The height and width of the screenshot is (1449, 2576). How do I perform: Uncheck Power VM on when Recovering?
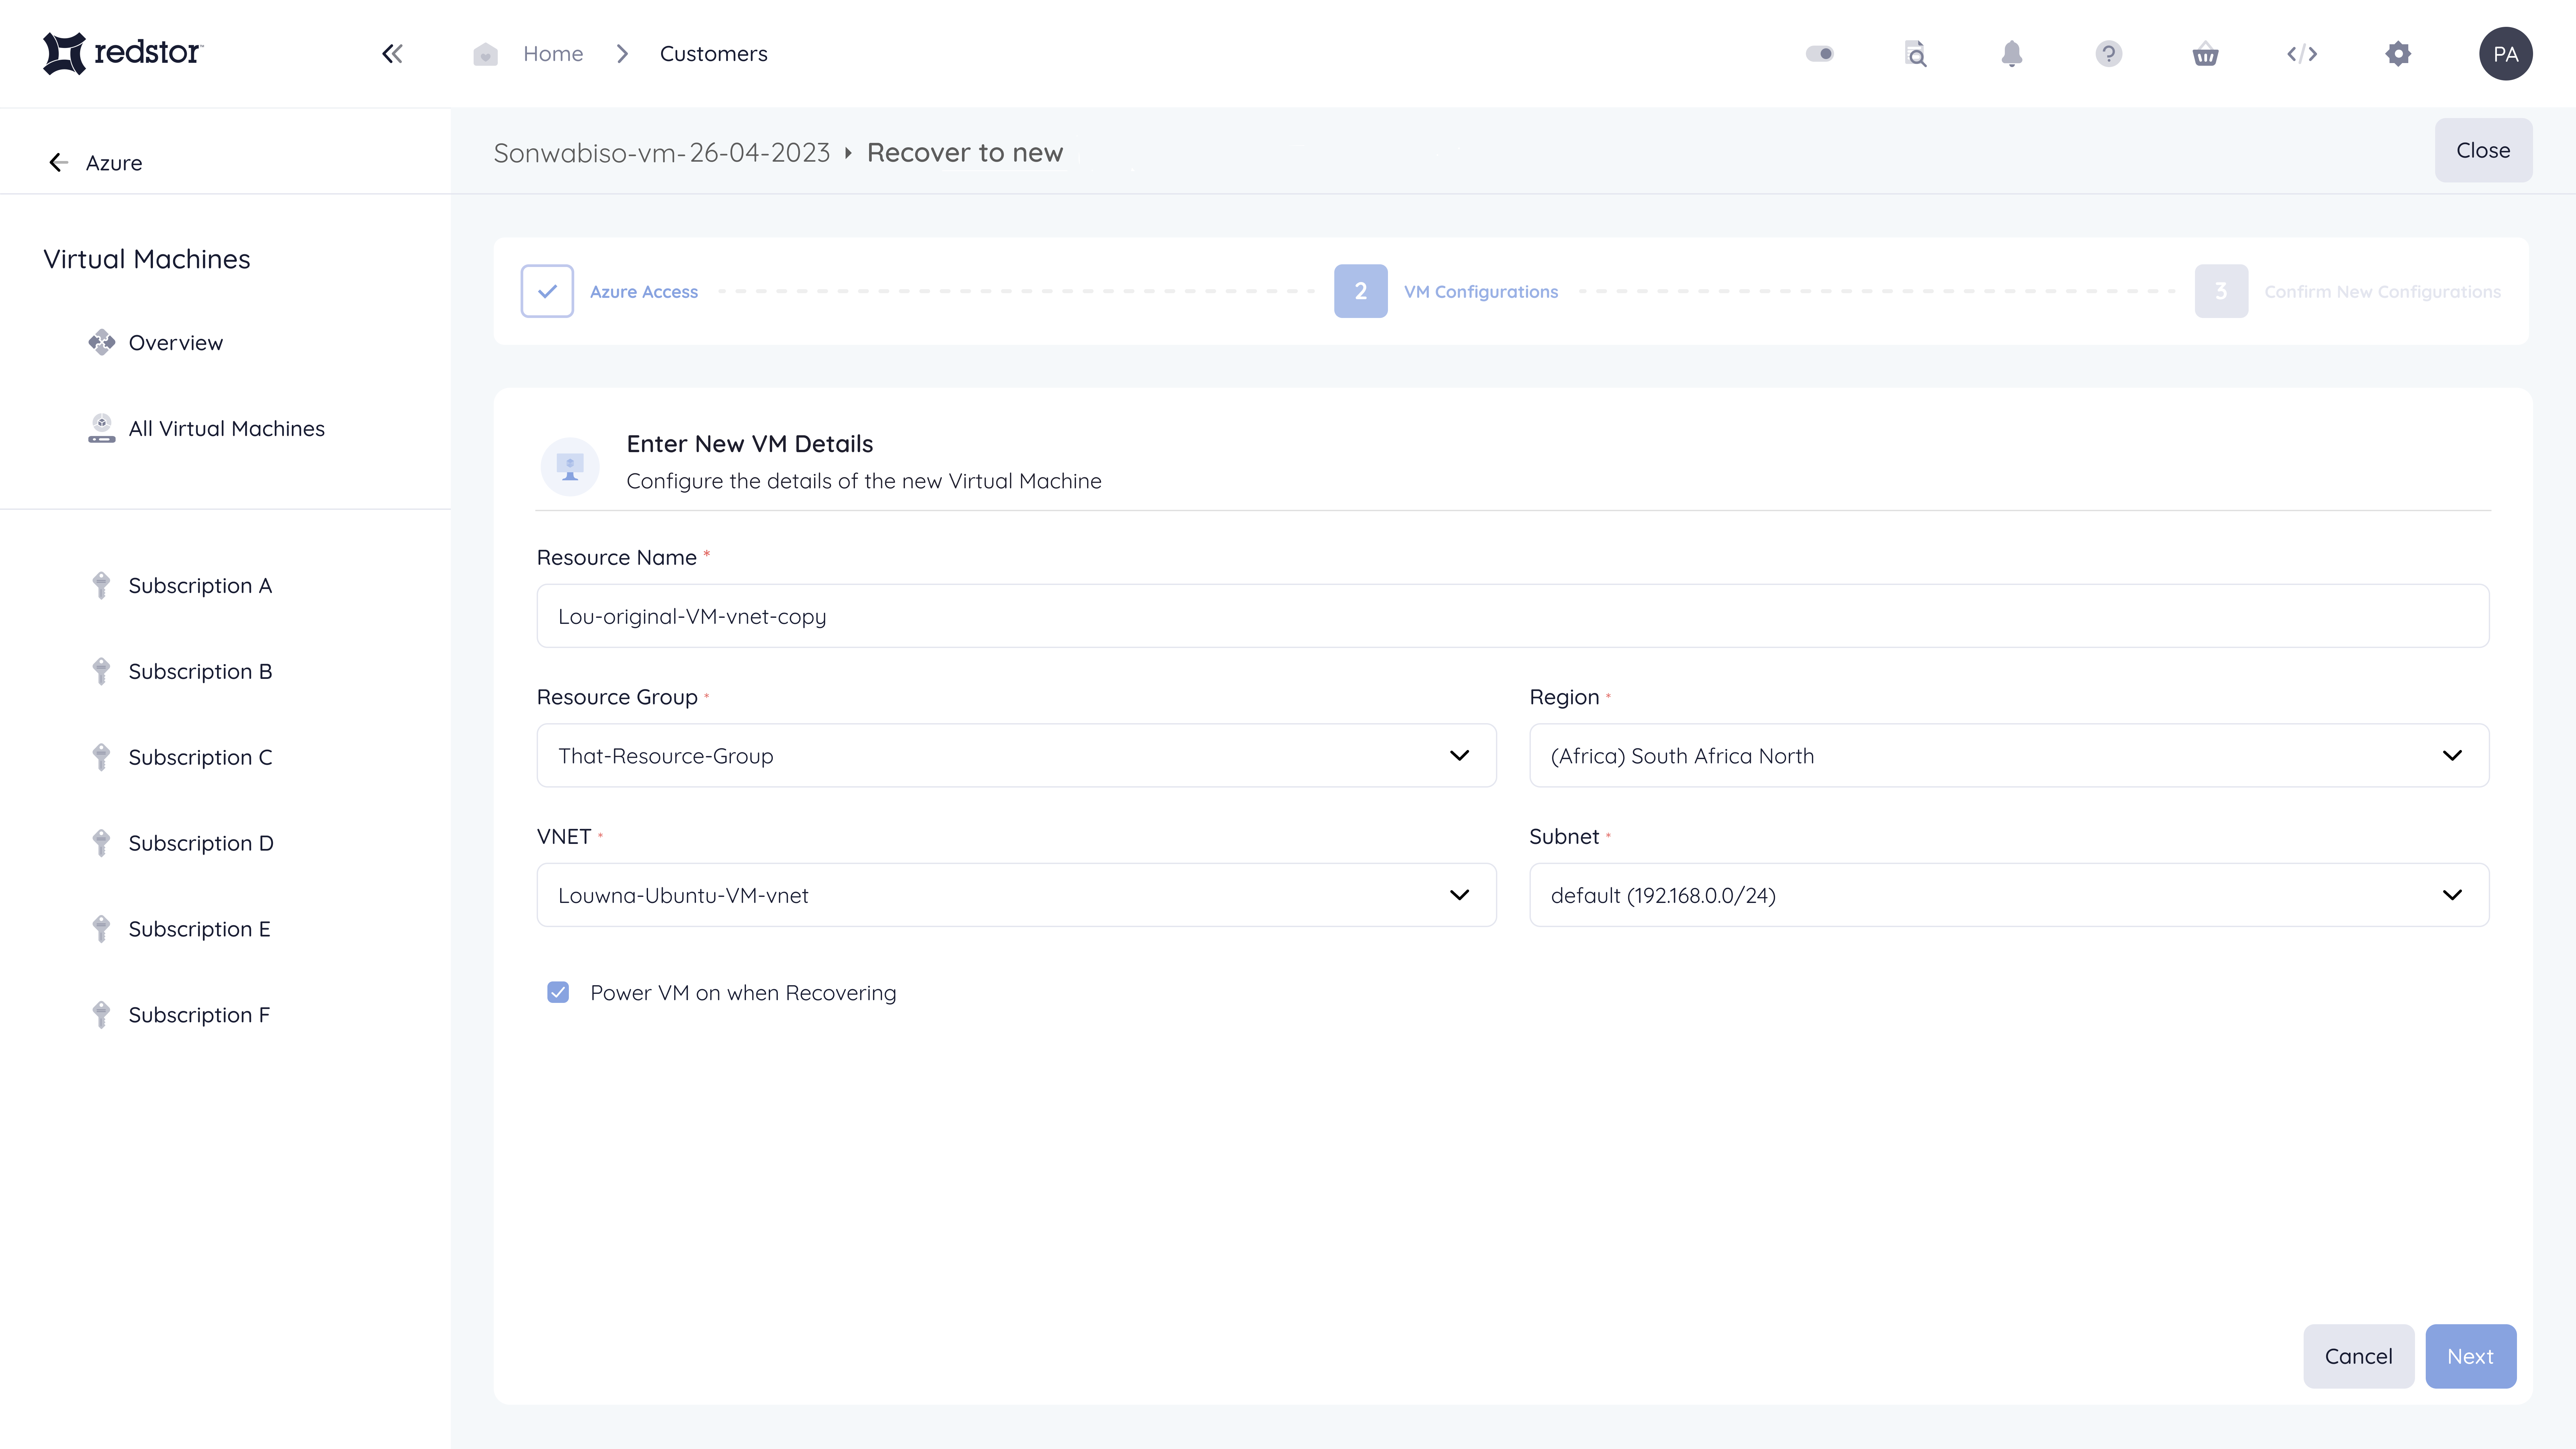[558, 992]
